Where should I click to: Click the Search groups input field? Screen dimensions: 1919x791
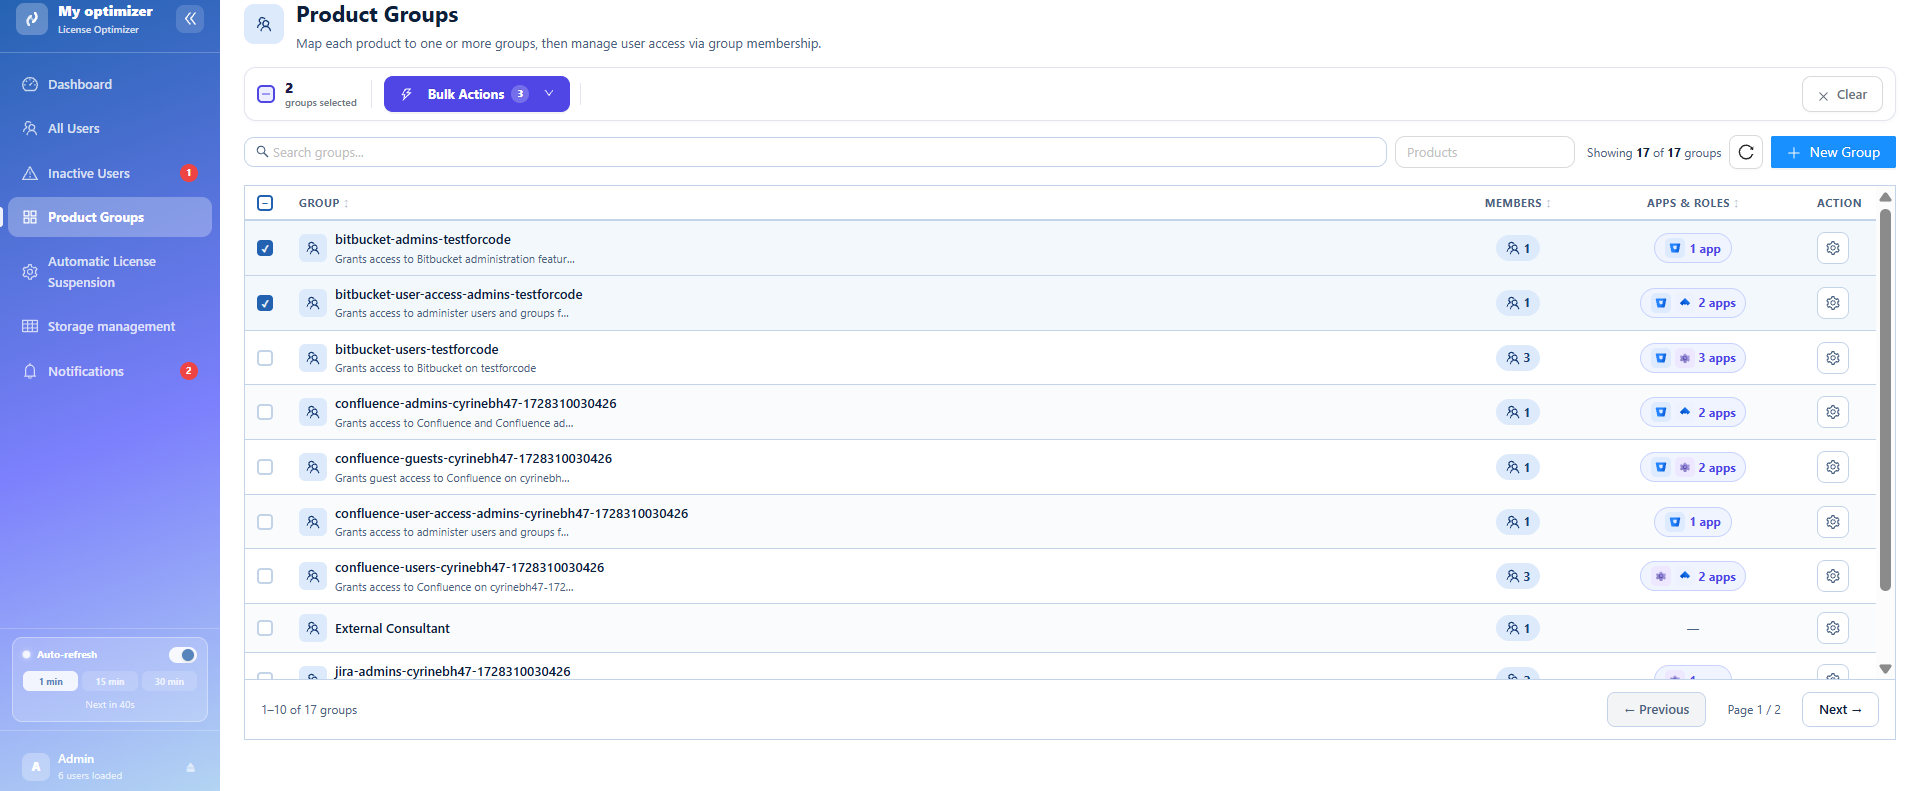pyautogui.click(x=815, y=152)
